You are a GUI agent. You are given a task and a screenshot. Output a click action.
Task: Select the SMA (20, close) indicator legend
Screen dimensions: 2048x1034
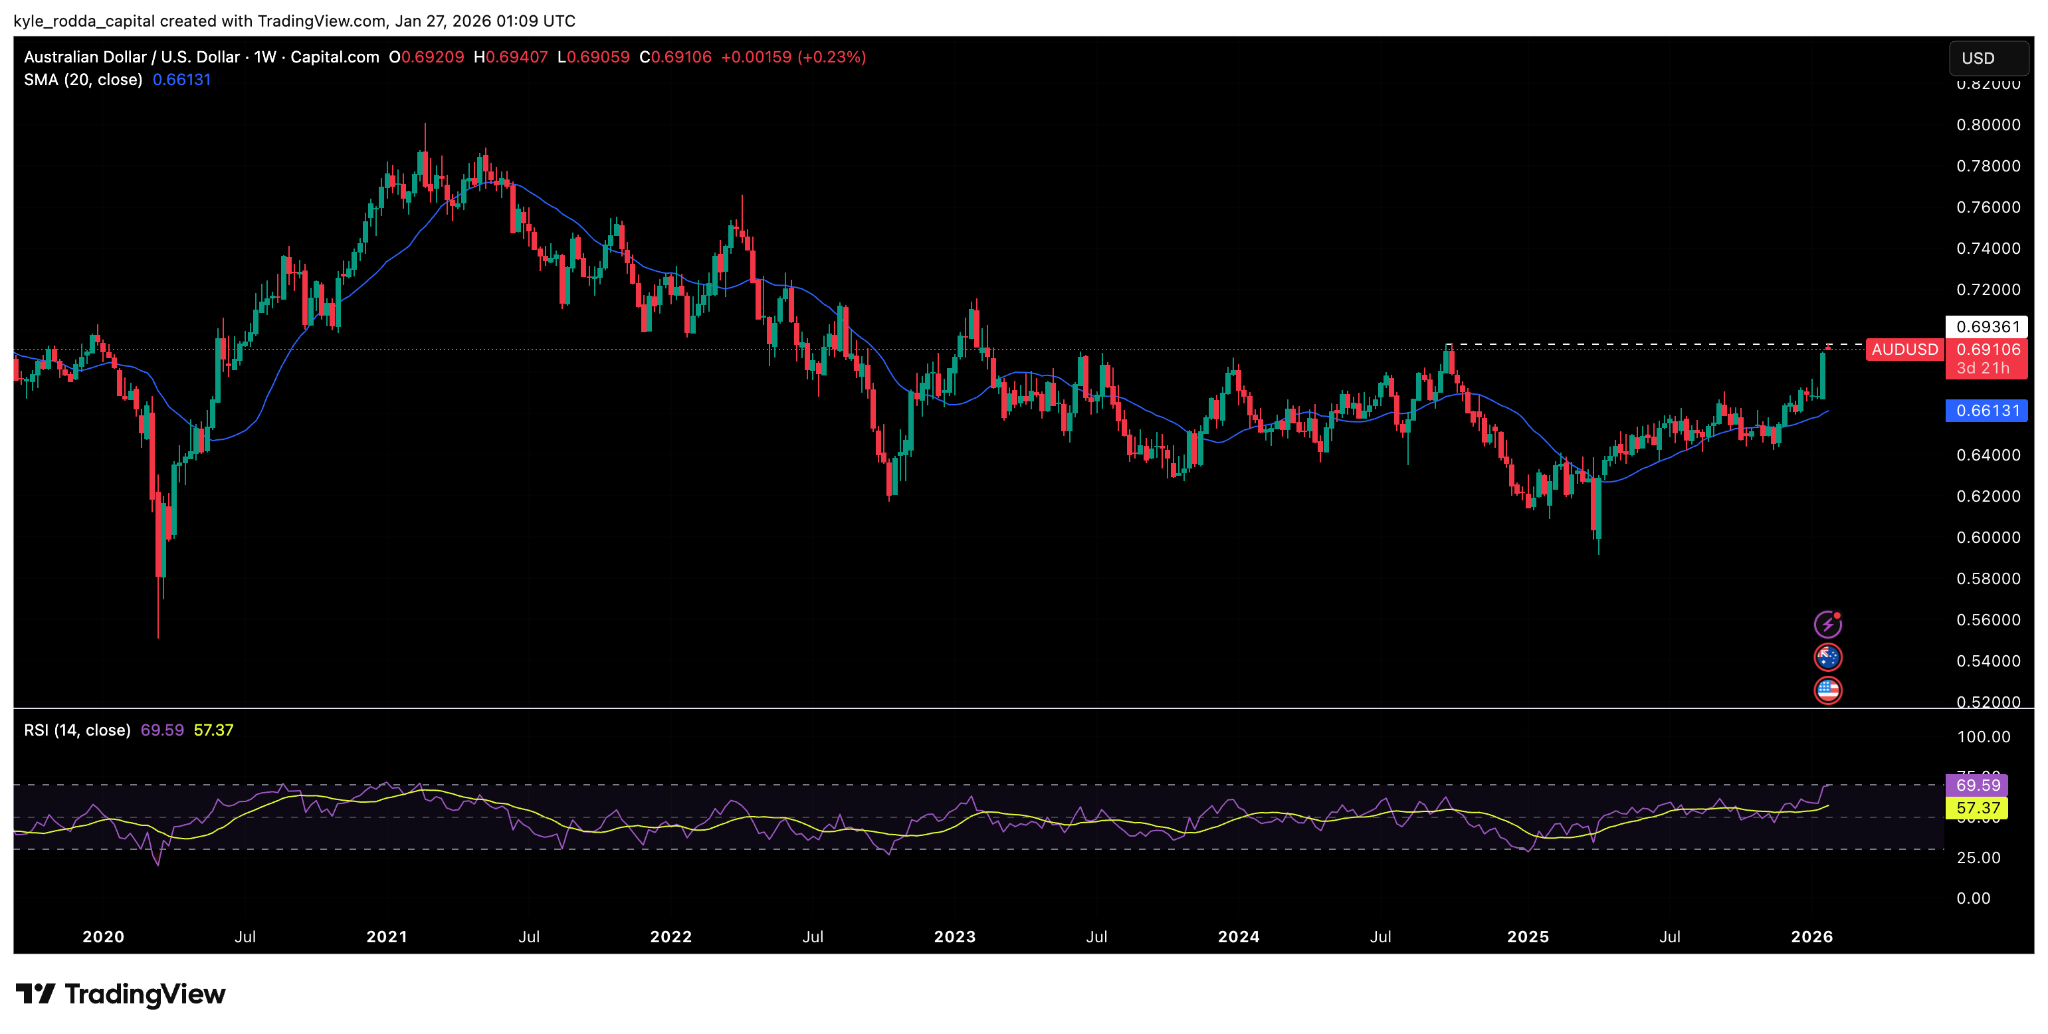(83, 80)
